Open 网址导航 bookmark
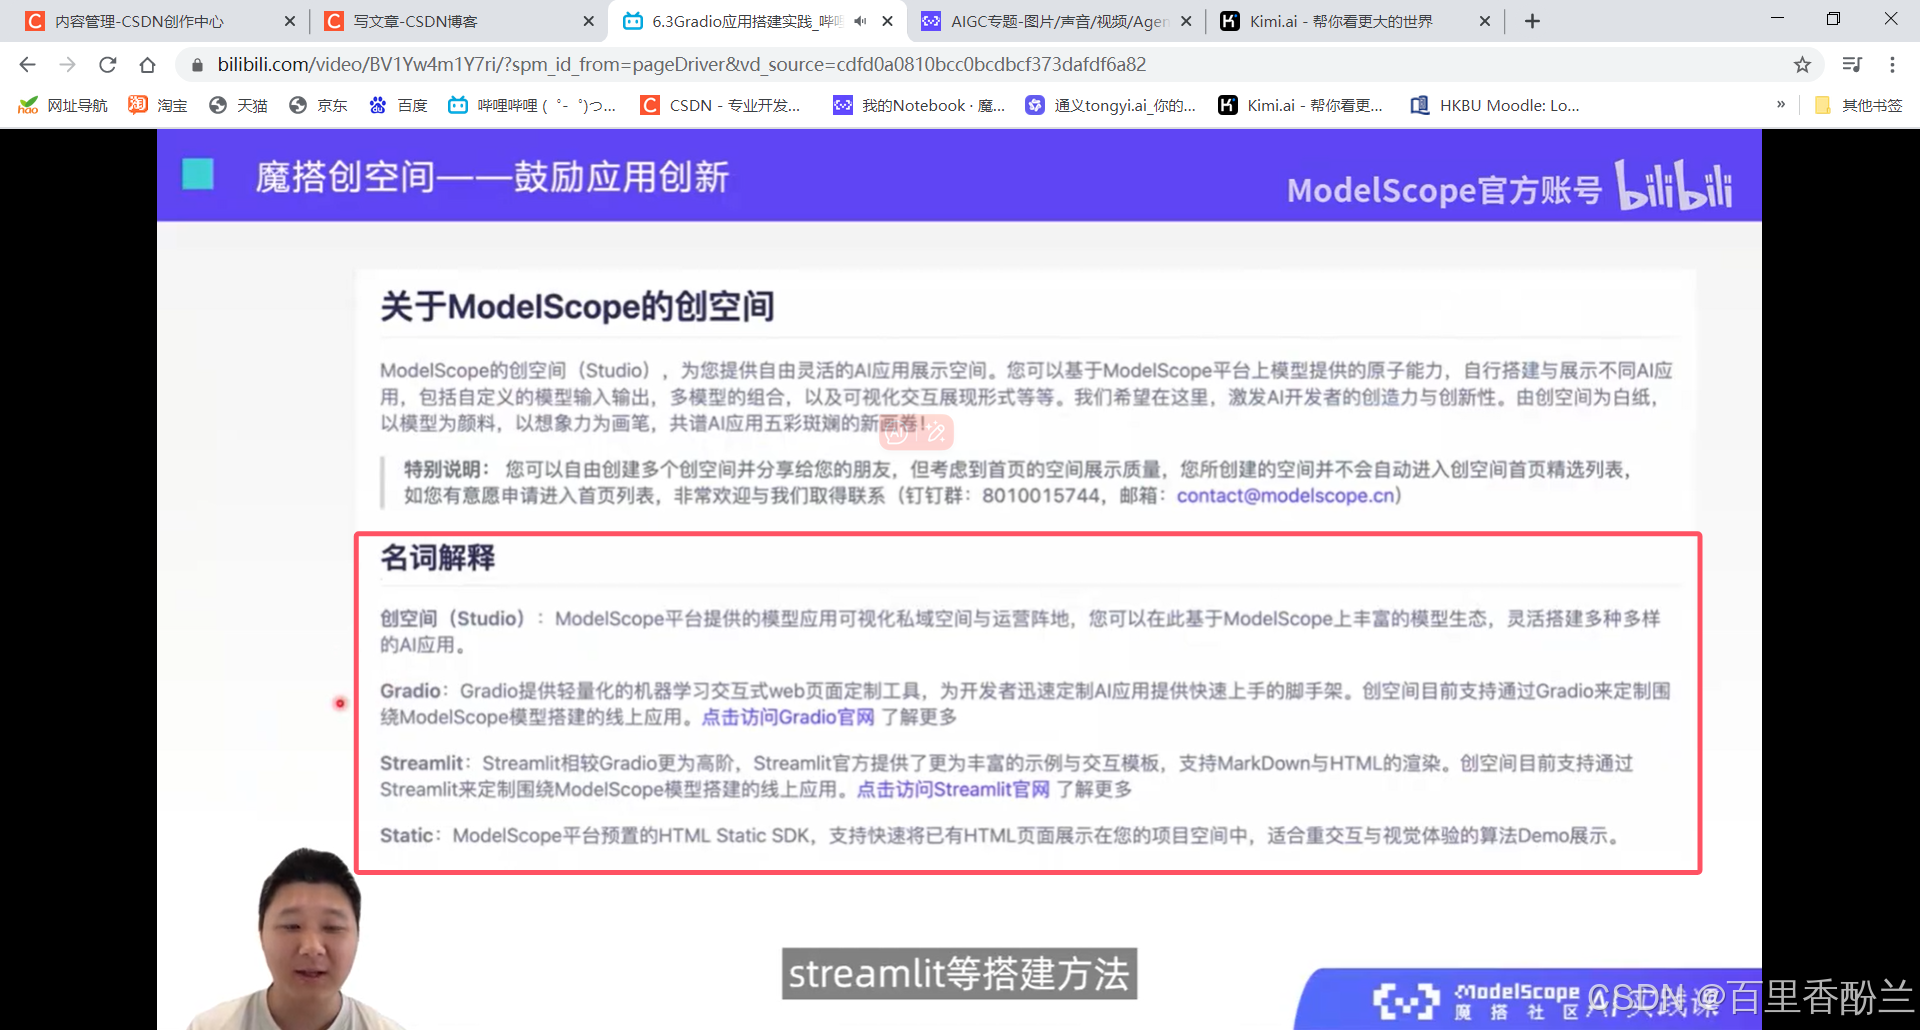This screenshot has height=1030, width=1920. 63,105
